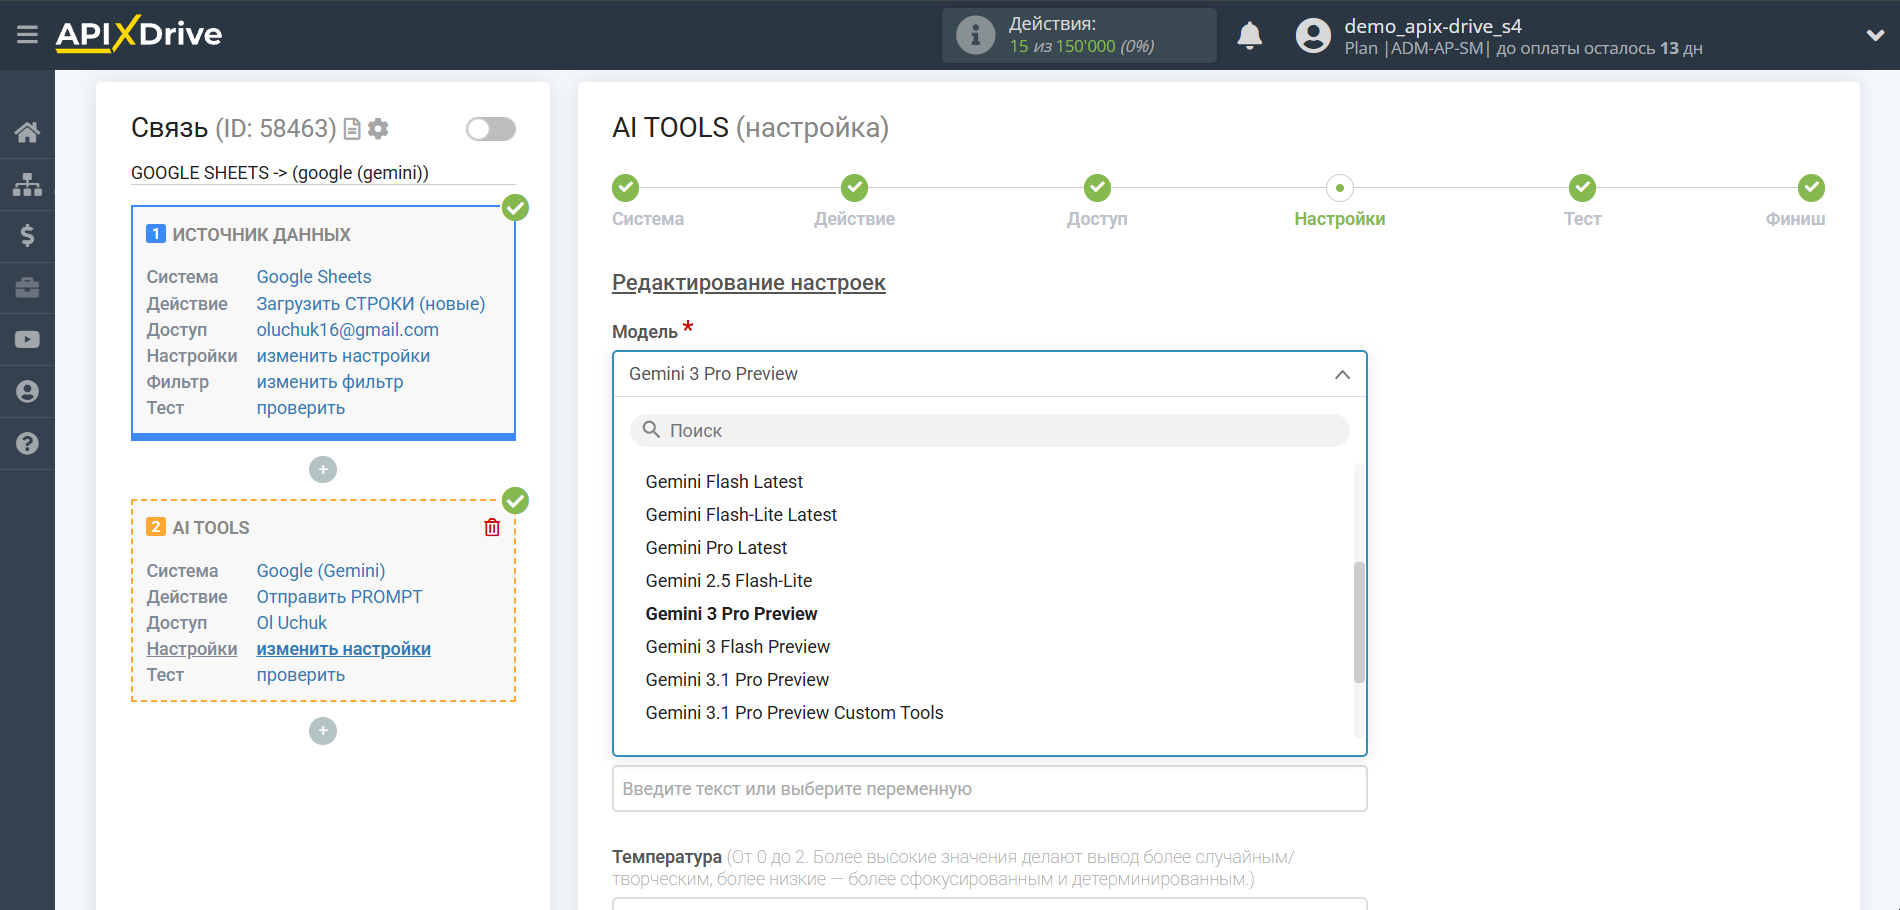The width and height of the screenshot is (1900, 910).
Task: Open the hamburger menu
Action: [x=27, y=35]
